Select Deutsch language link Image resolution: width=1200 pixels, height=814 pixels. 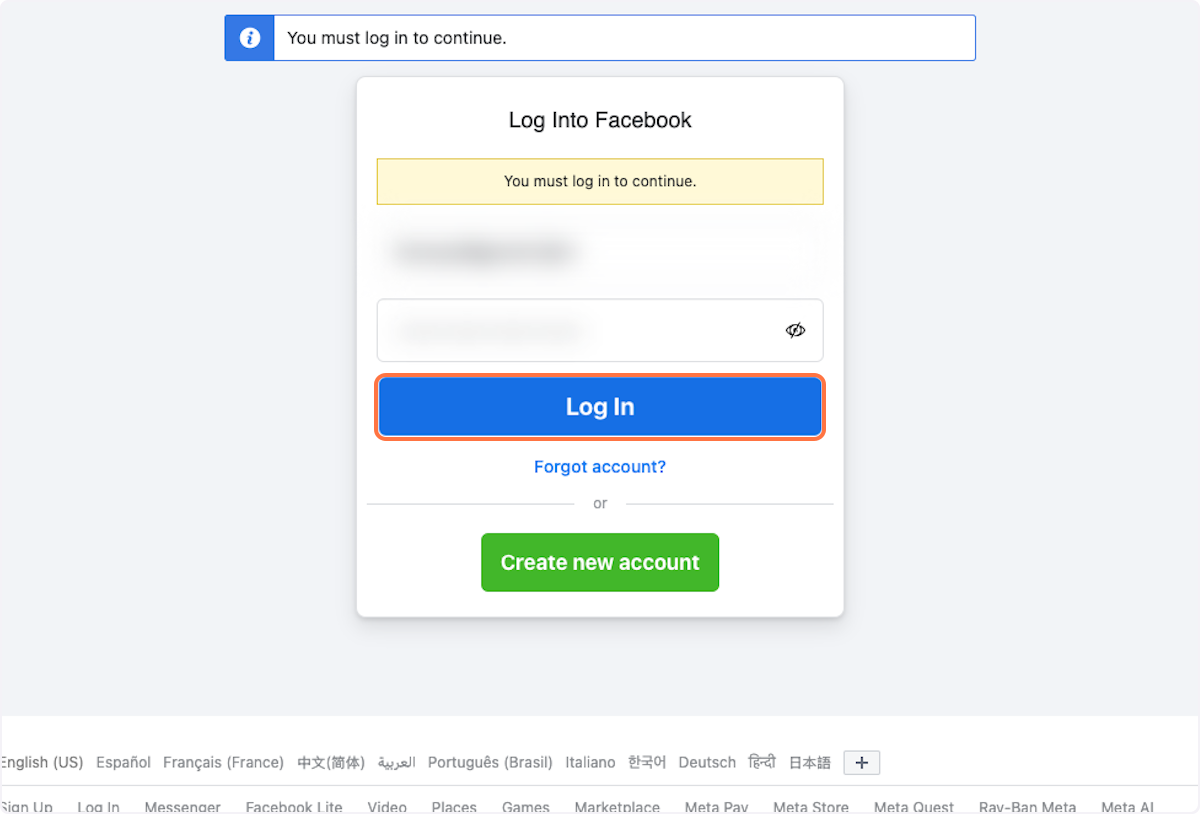pos(707,762)
